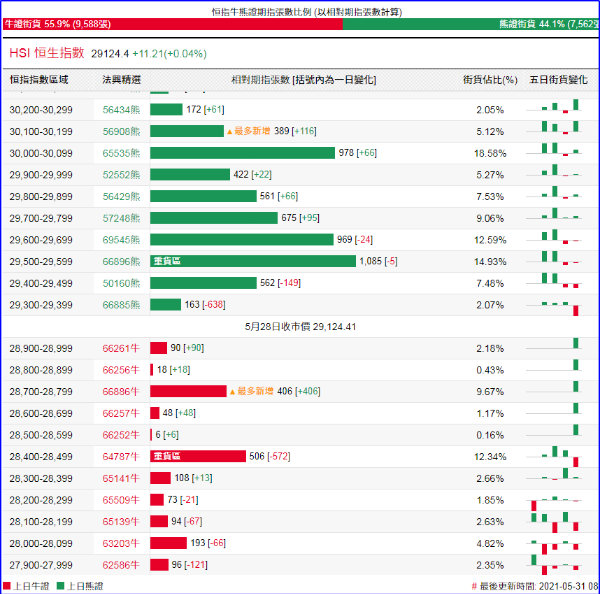
Task: Click the 最後更新時間 timestamp
Action: point(536,586)
